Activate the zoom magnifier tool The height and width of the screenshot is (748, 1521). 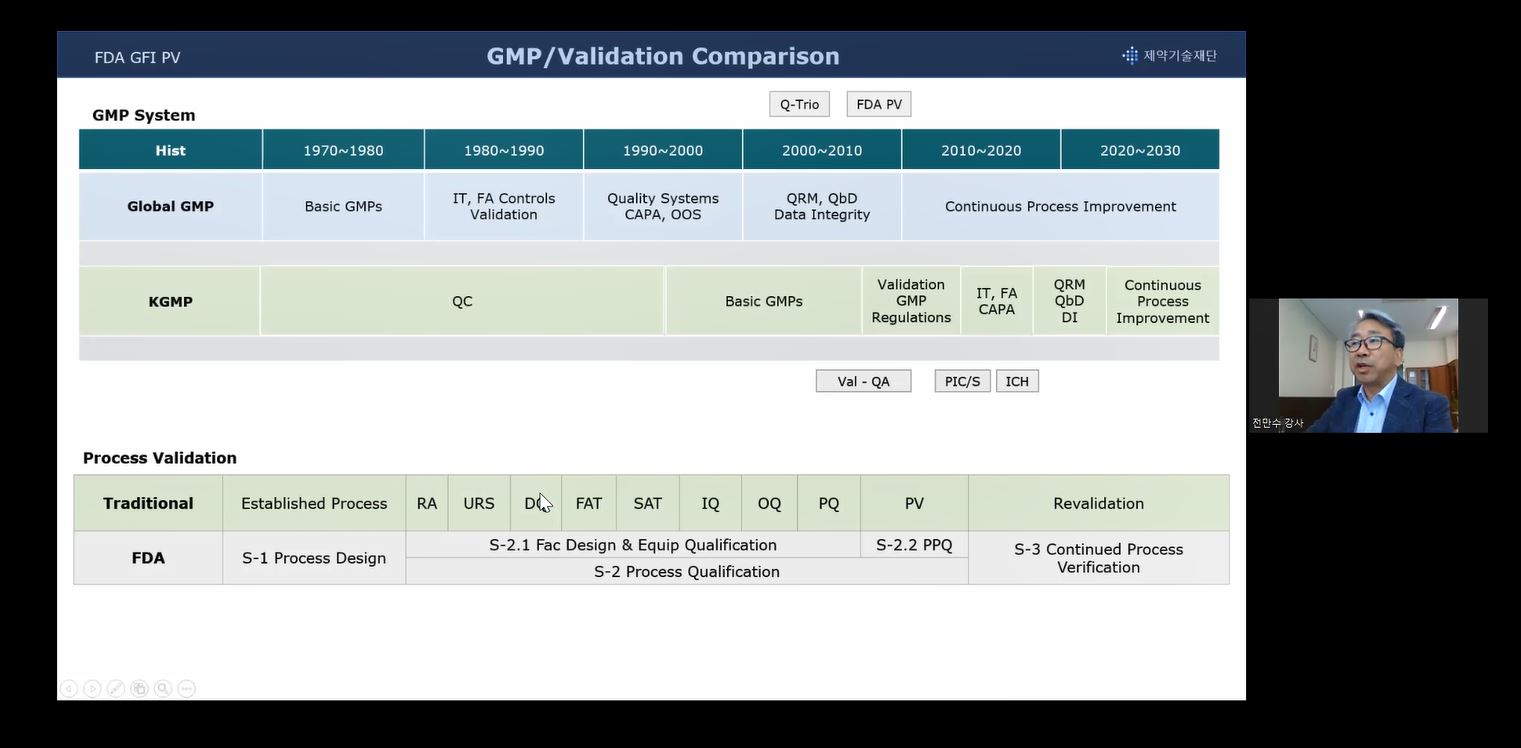point(163,688)
